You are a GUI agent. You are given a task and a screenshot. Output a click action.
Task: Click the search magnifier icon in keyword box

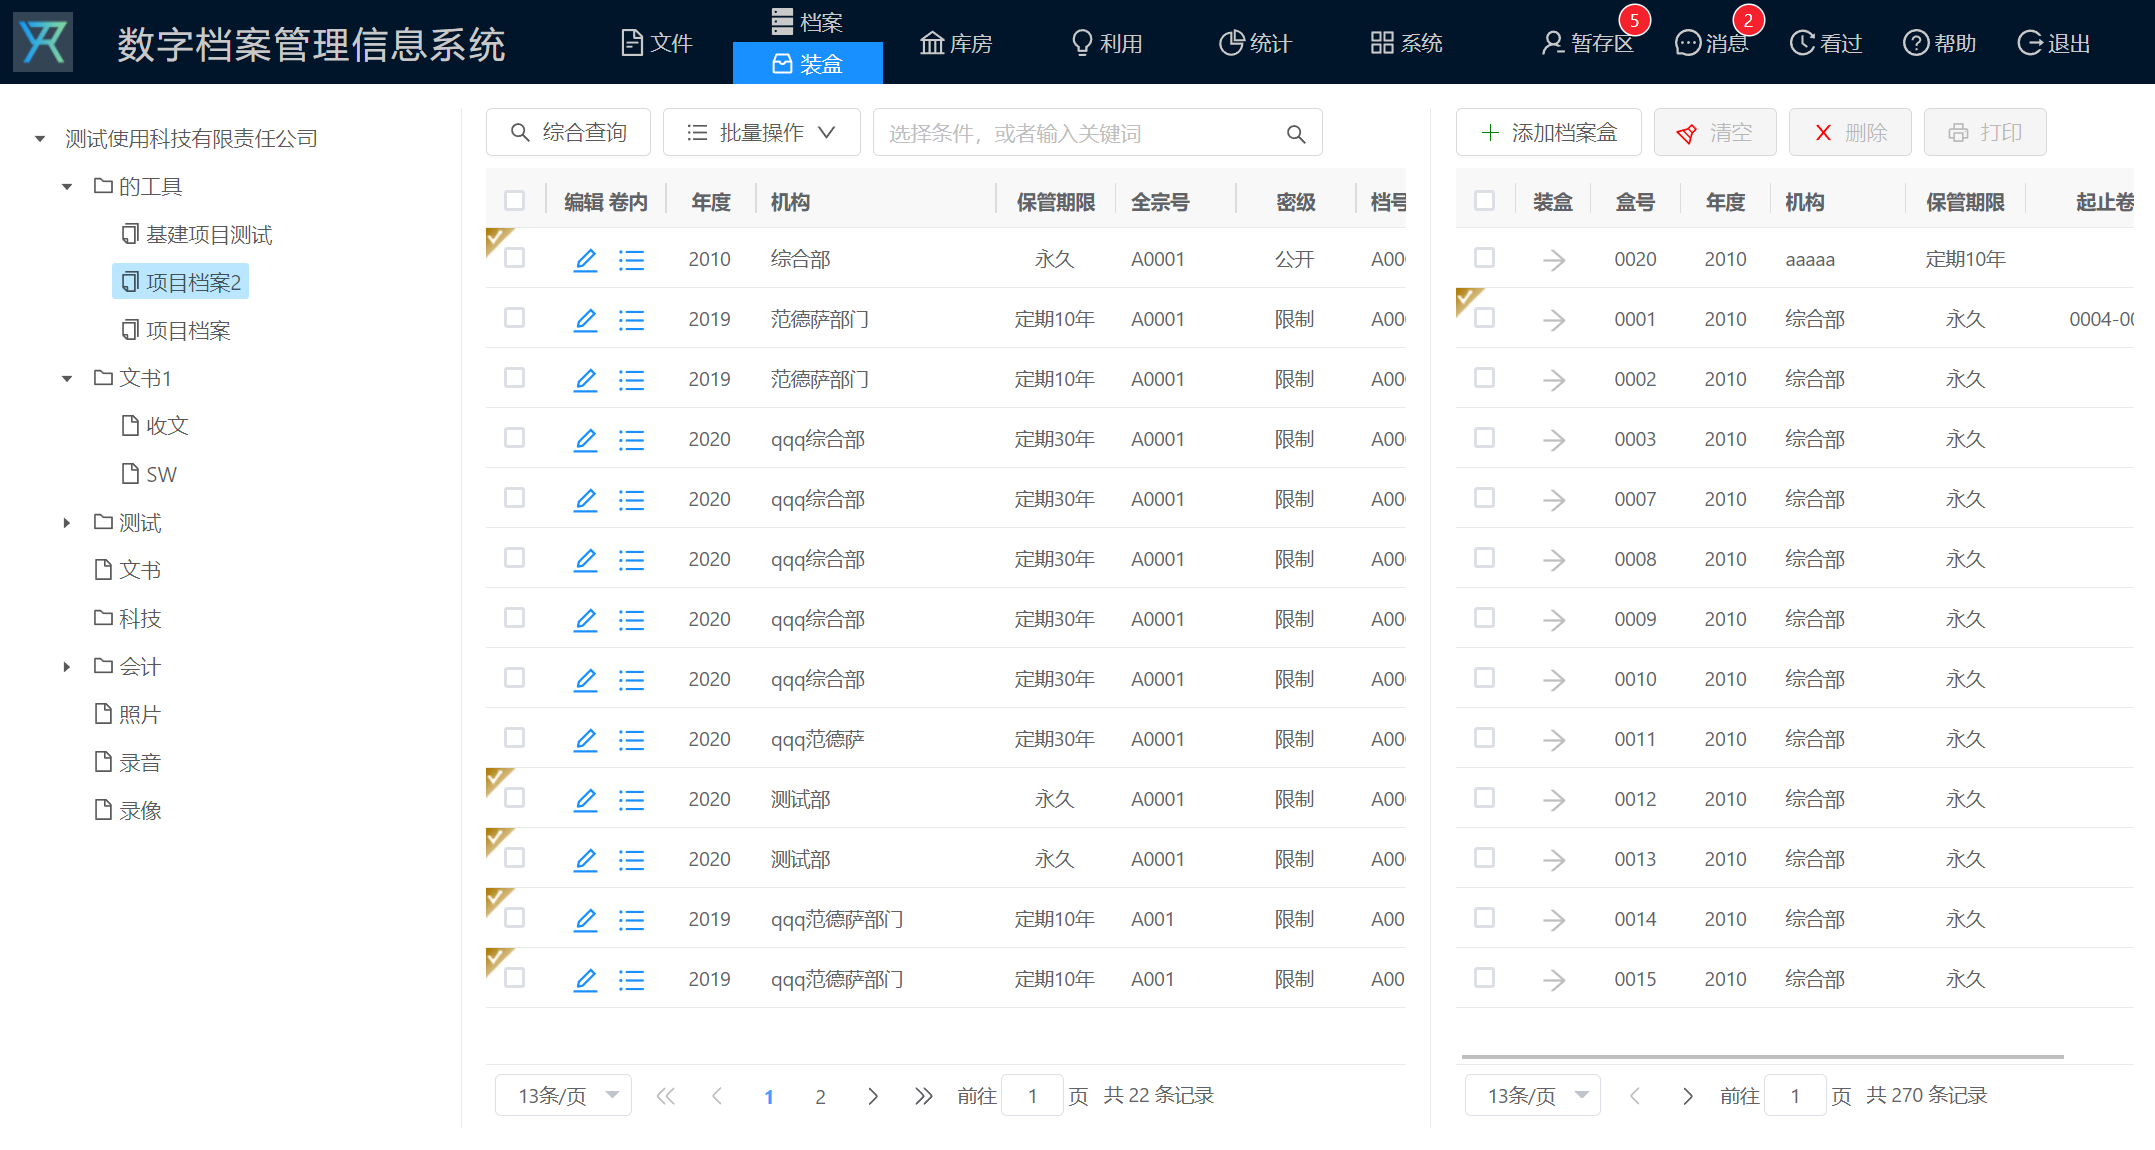(1296, 134)
